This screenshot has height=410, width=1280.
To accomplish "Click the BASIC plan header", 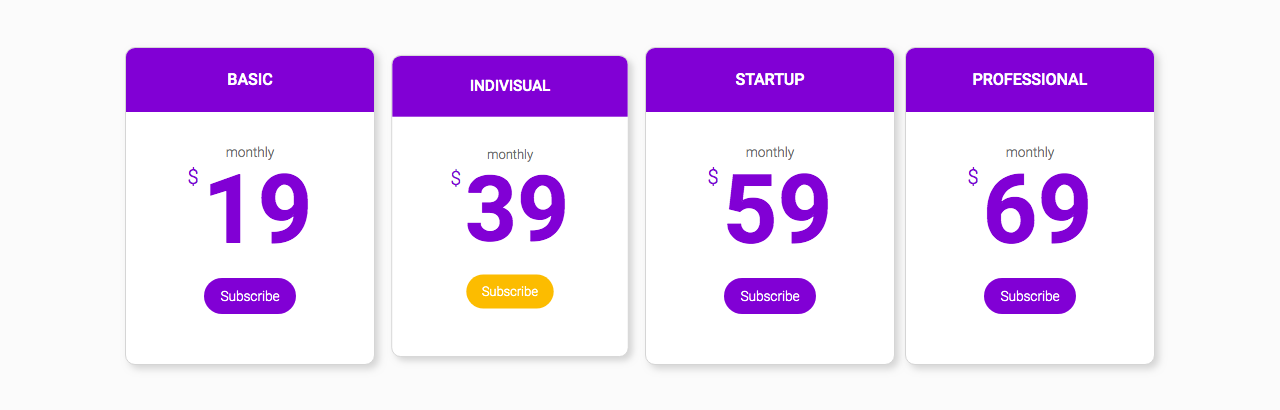I will 250,80.
